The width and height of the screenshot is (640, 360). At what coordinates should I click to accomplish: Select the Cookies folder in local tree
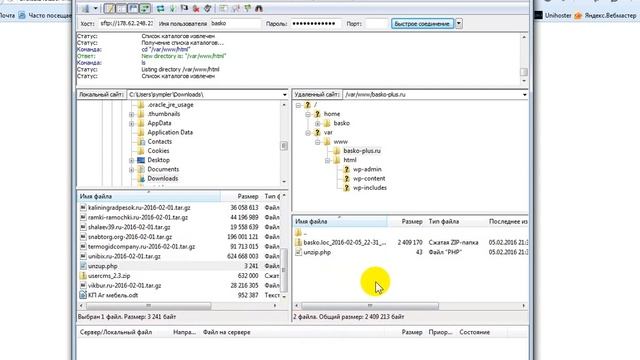158,151
